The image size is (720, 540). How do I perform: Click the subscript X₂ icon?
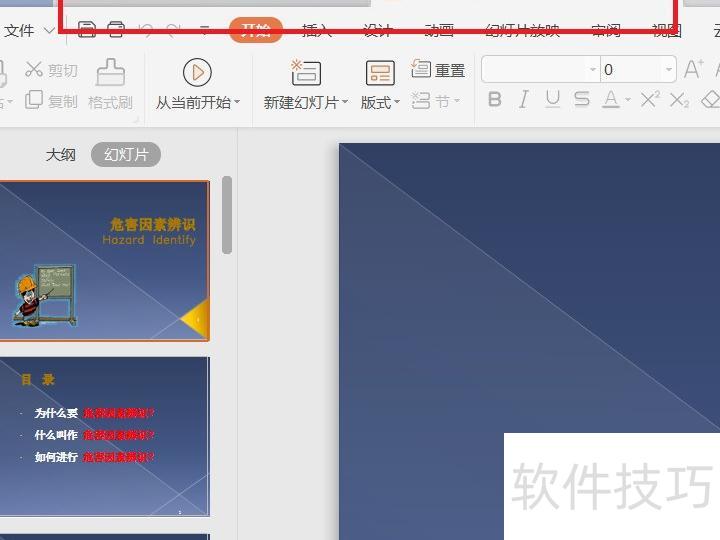point(679,100)
